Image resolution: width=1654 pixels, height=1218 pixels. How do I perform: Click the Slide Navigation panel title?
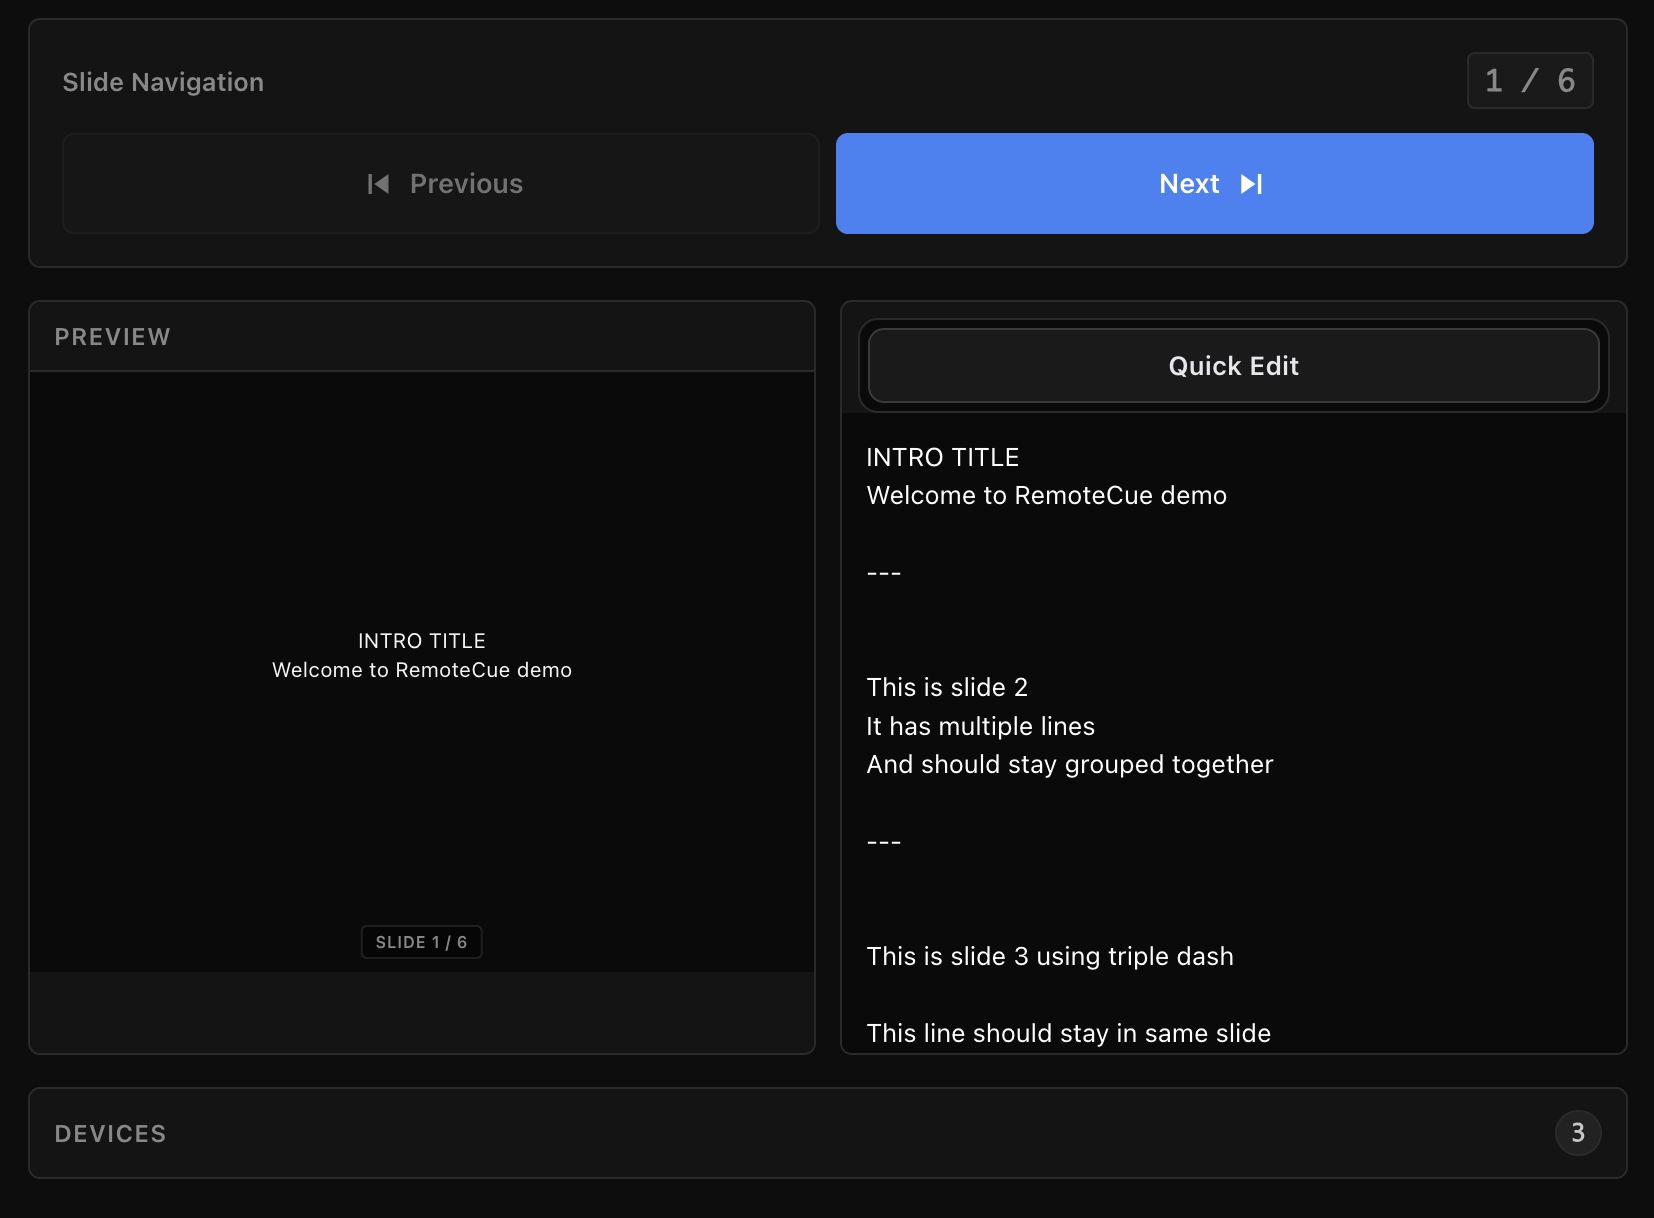[163, 82]
